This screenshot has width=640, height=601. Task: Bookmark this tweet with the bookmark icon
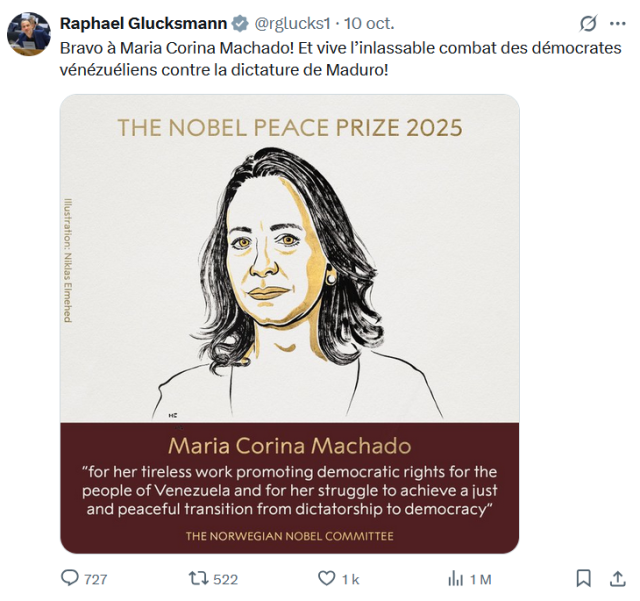point(584,578)
